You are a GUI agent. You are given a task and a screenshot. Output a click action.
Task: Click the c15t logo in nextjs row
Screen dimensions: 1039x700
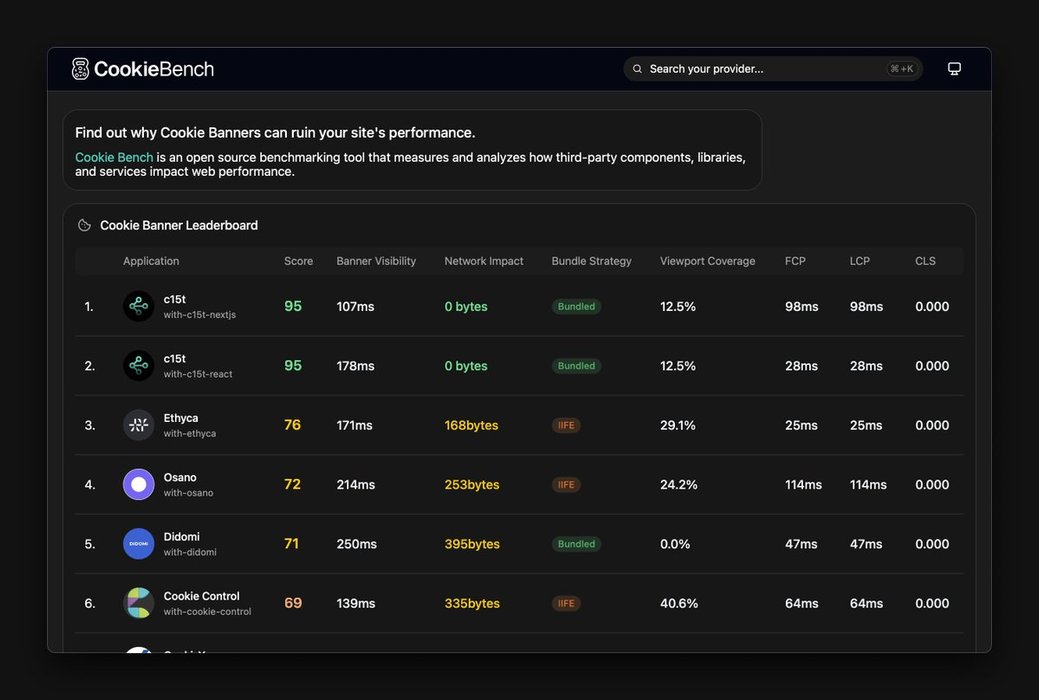[138, 306]
